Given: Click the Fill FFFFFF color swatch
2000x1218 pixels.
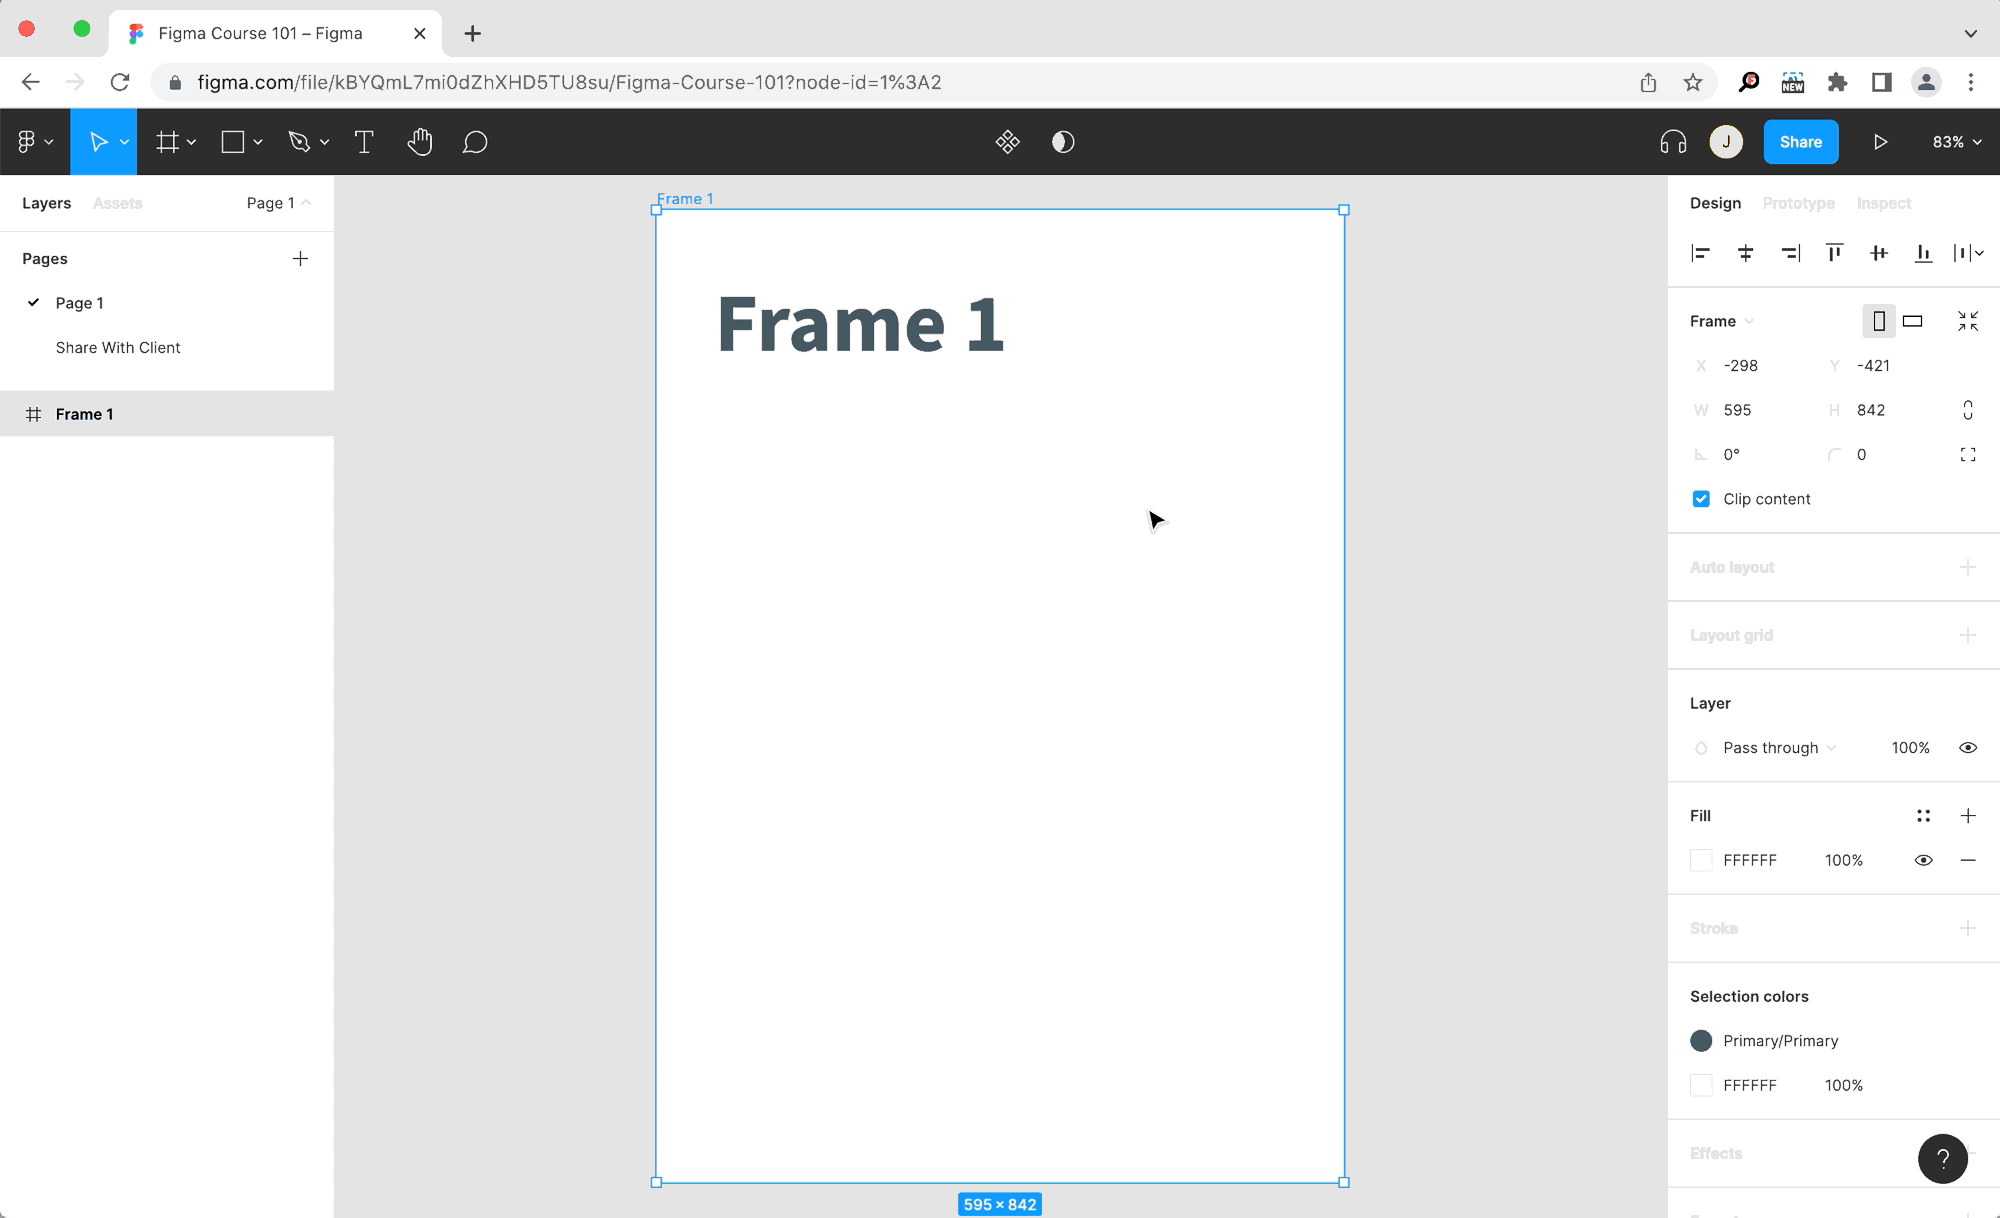Looking at the screenshot, I should point(1701,860).
